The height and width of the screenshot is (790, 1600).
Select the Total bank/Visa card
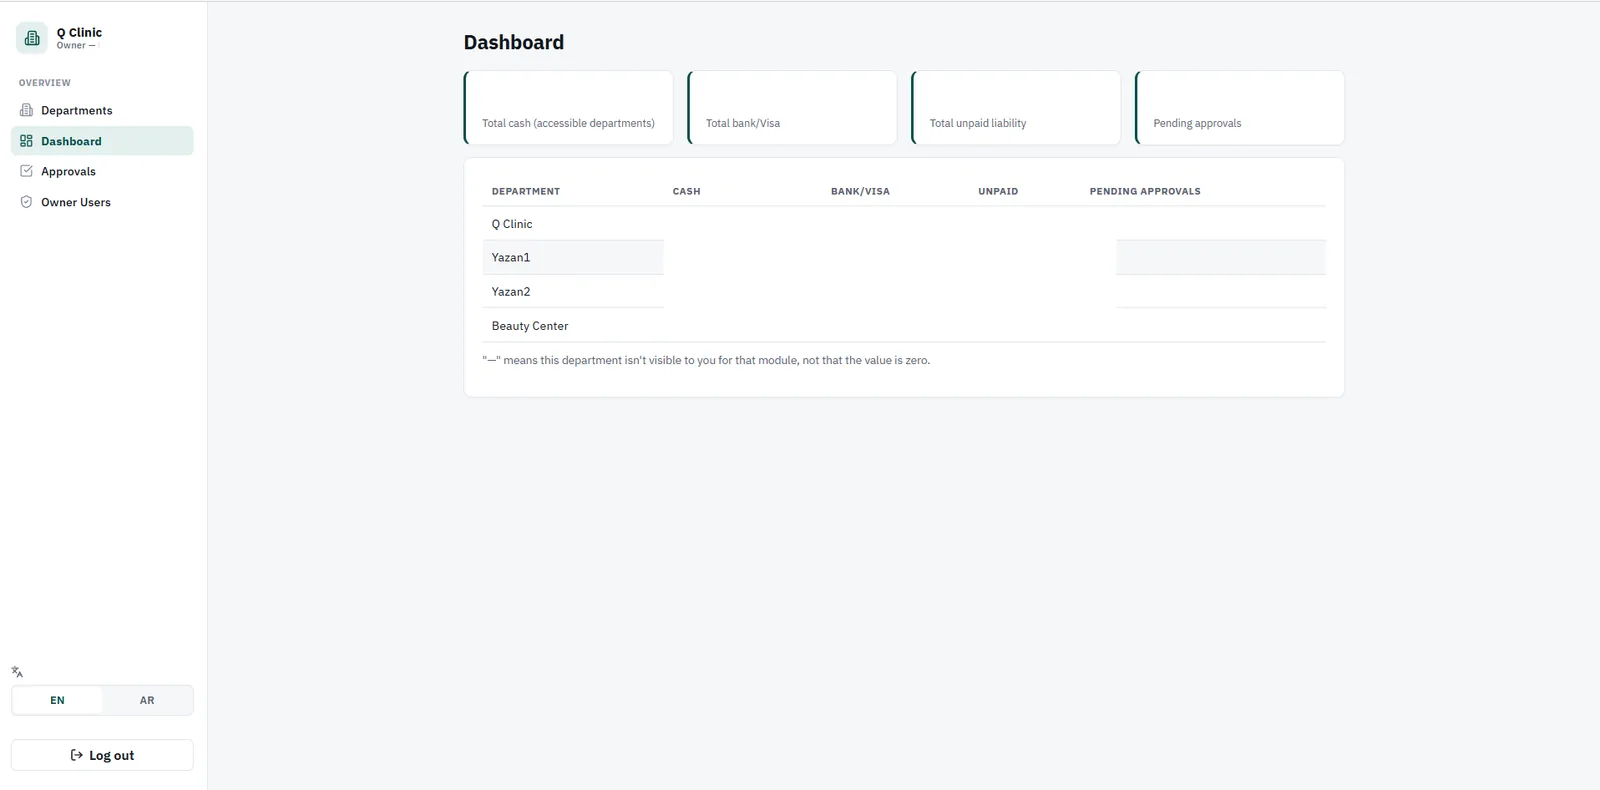click(792, 108)
